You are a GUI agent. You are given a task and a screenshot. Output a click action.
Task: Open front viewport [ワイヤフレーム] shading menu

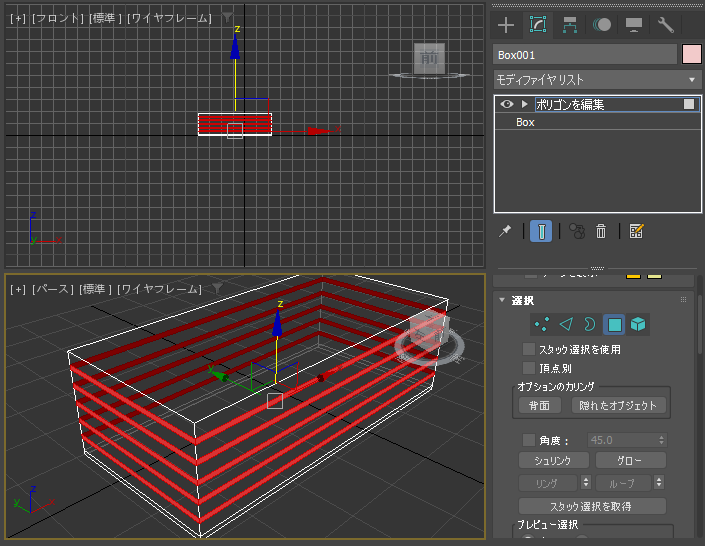[169, 18]
